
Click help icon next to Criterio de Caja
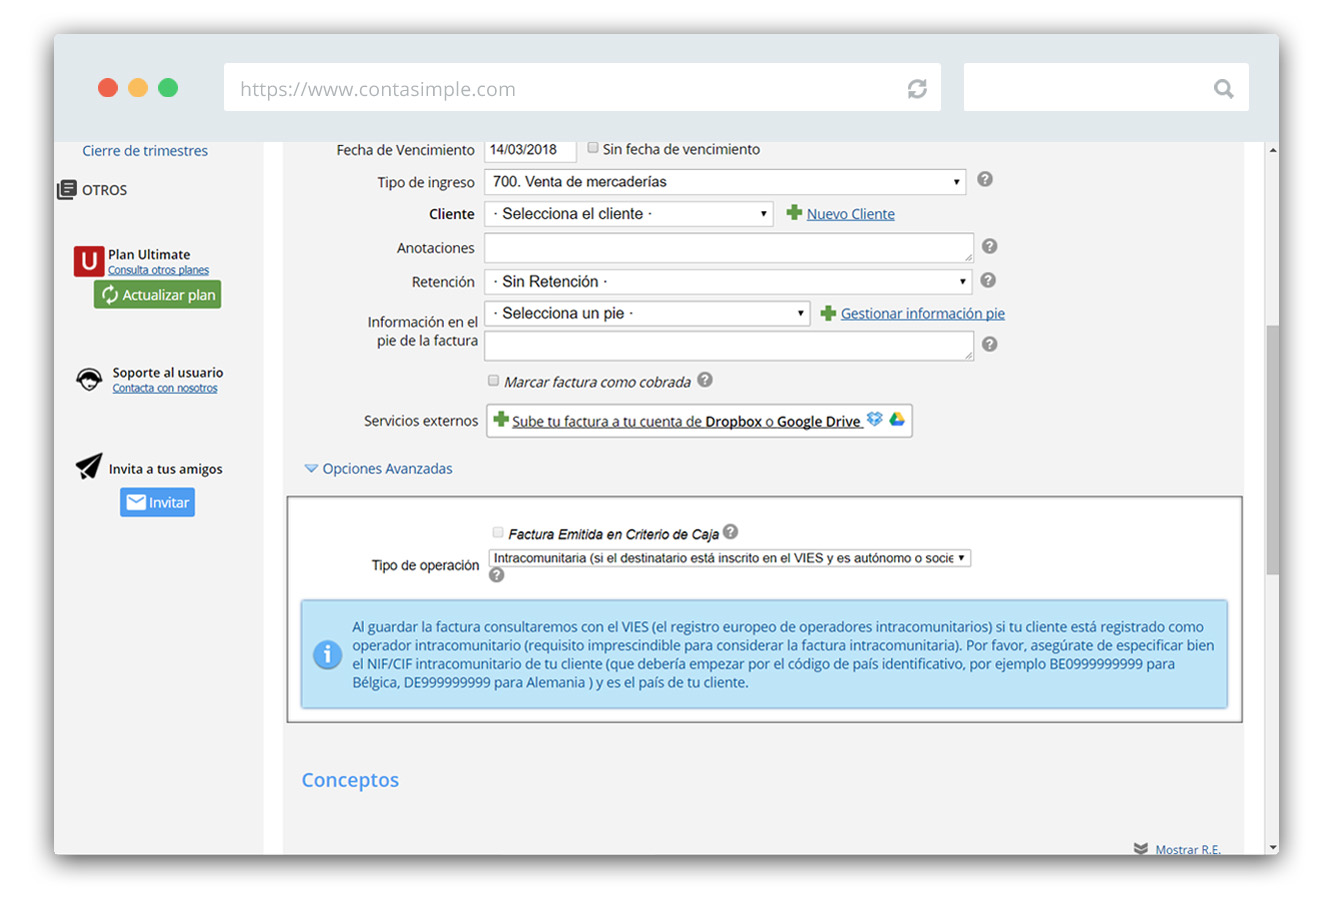click(x=731, y=532)
